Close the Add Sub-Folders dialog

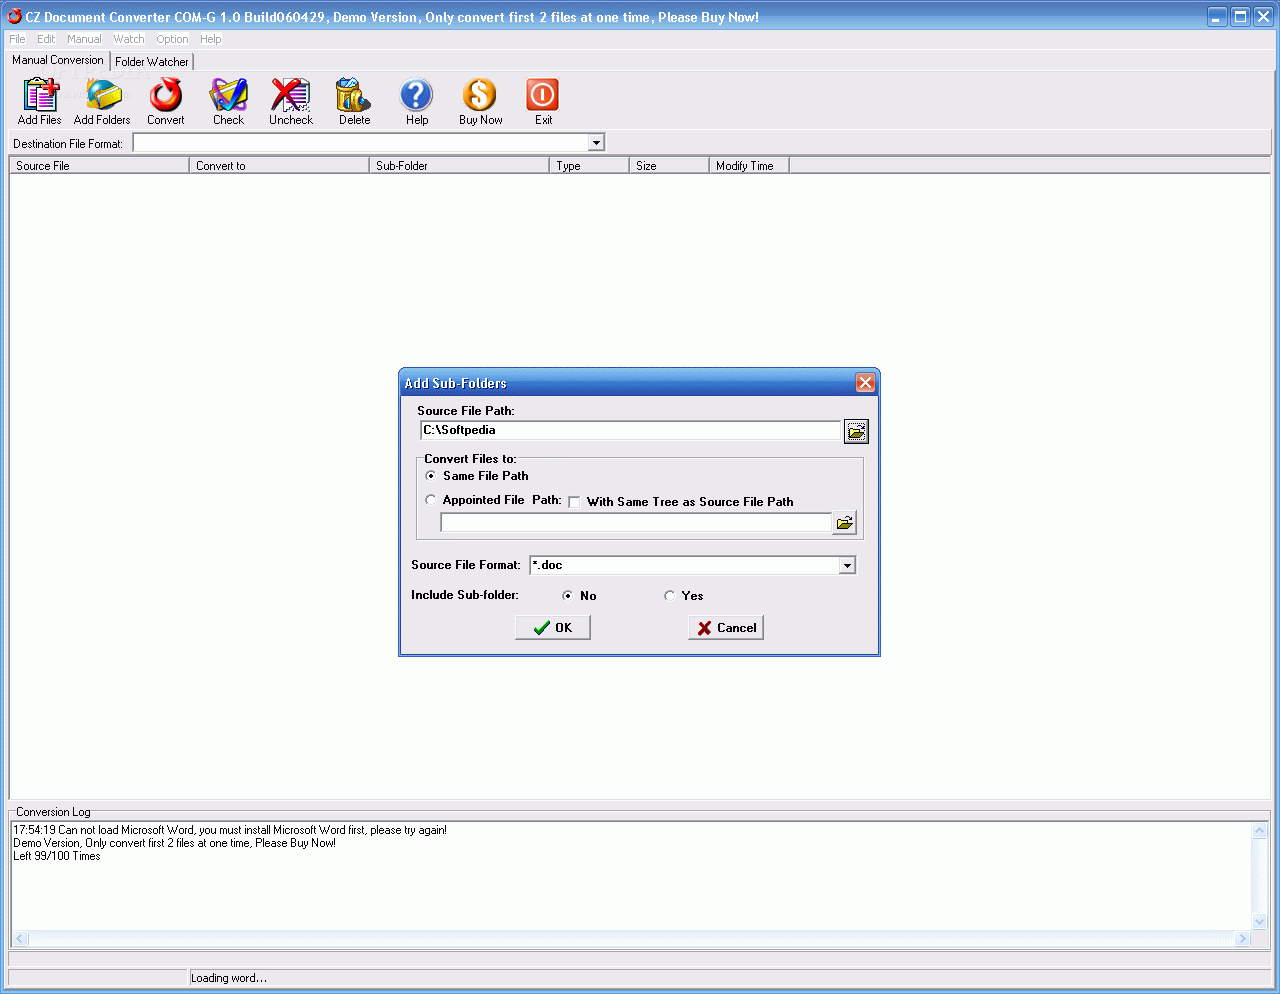tap(865, 383)
